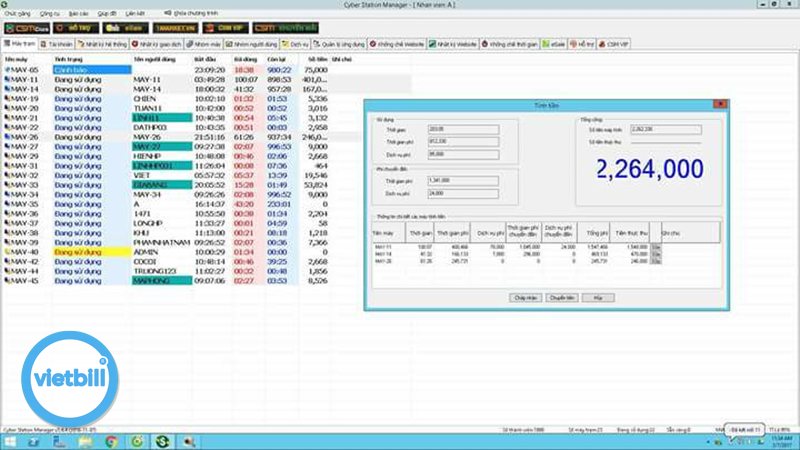This screenshot has width=800, height=450.
Task: Select the MAY-40 machine row icon
Action: (8, 253)
